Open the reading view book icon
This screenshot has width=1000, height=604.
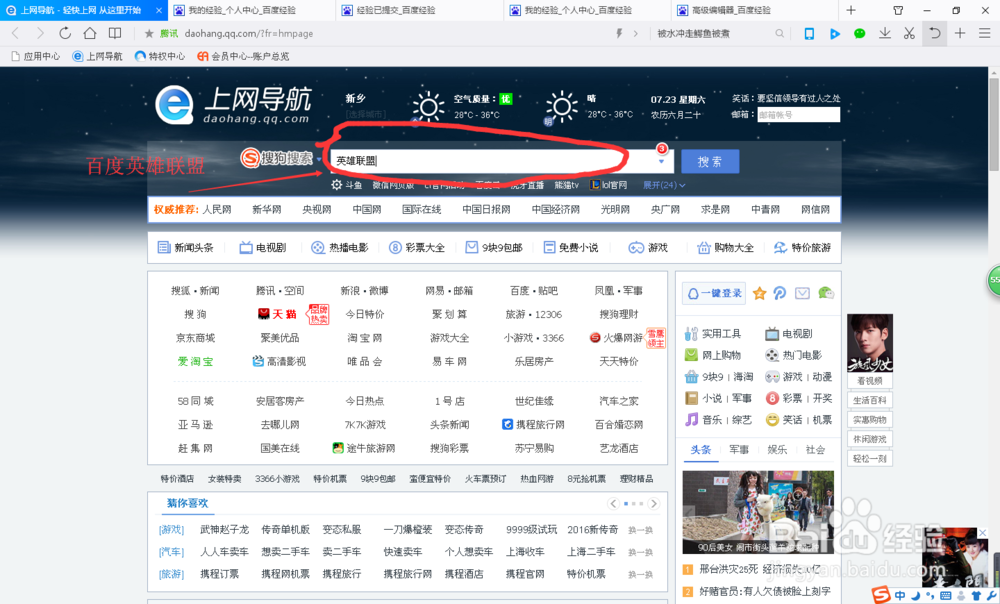pos(115,33)
